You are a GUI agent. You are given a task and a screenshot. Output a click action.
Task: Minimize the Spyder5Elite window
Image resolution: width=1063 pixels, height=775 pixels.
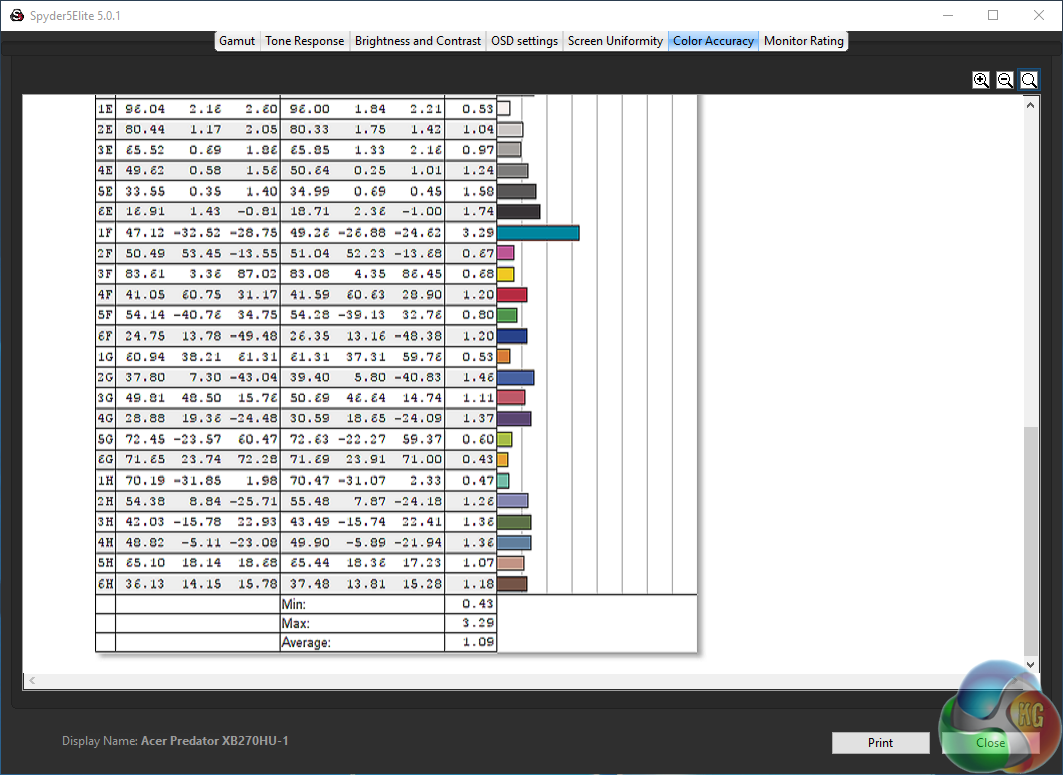pyautogui.click(x=948, y=15)
